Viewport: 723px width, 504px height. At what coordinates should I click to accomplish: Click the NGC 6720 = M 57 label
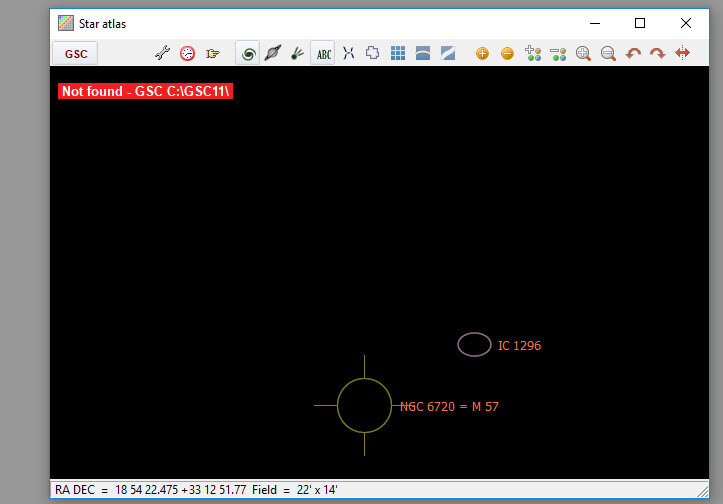pyautogui.click(x=449, y=407)
